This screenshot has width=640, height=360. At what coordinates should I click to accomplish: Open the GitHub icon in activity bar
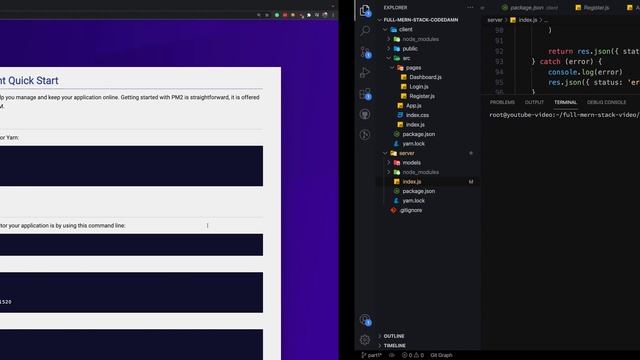[x=365, y=114]
